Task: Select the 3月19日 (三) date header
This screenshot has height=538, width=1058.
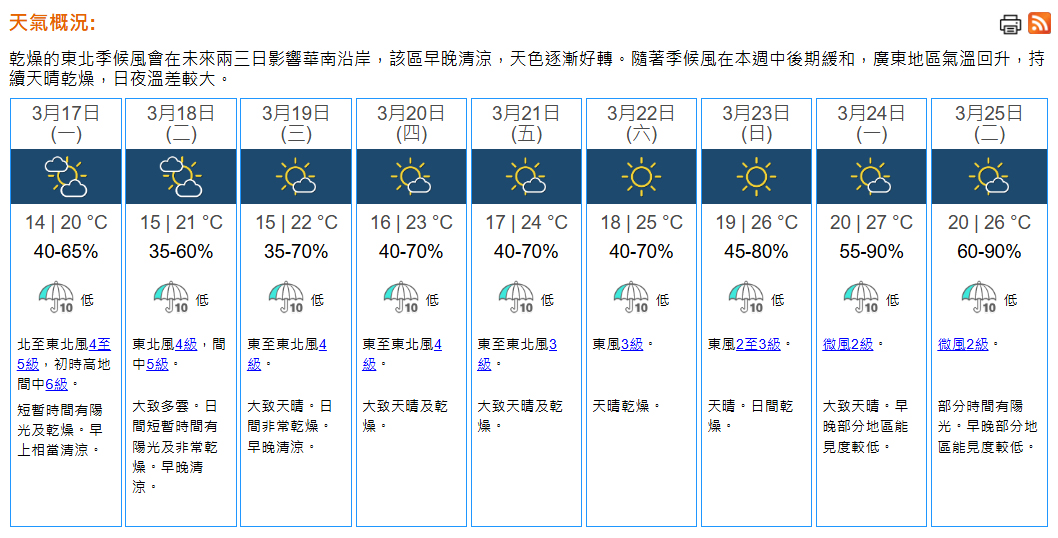Action: (x=296, y=123)
